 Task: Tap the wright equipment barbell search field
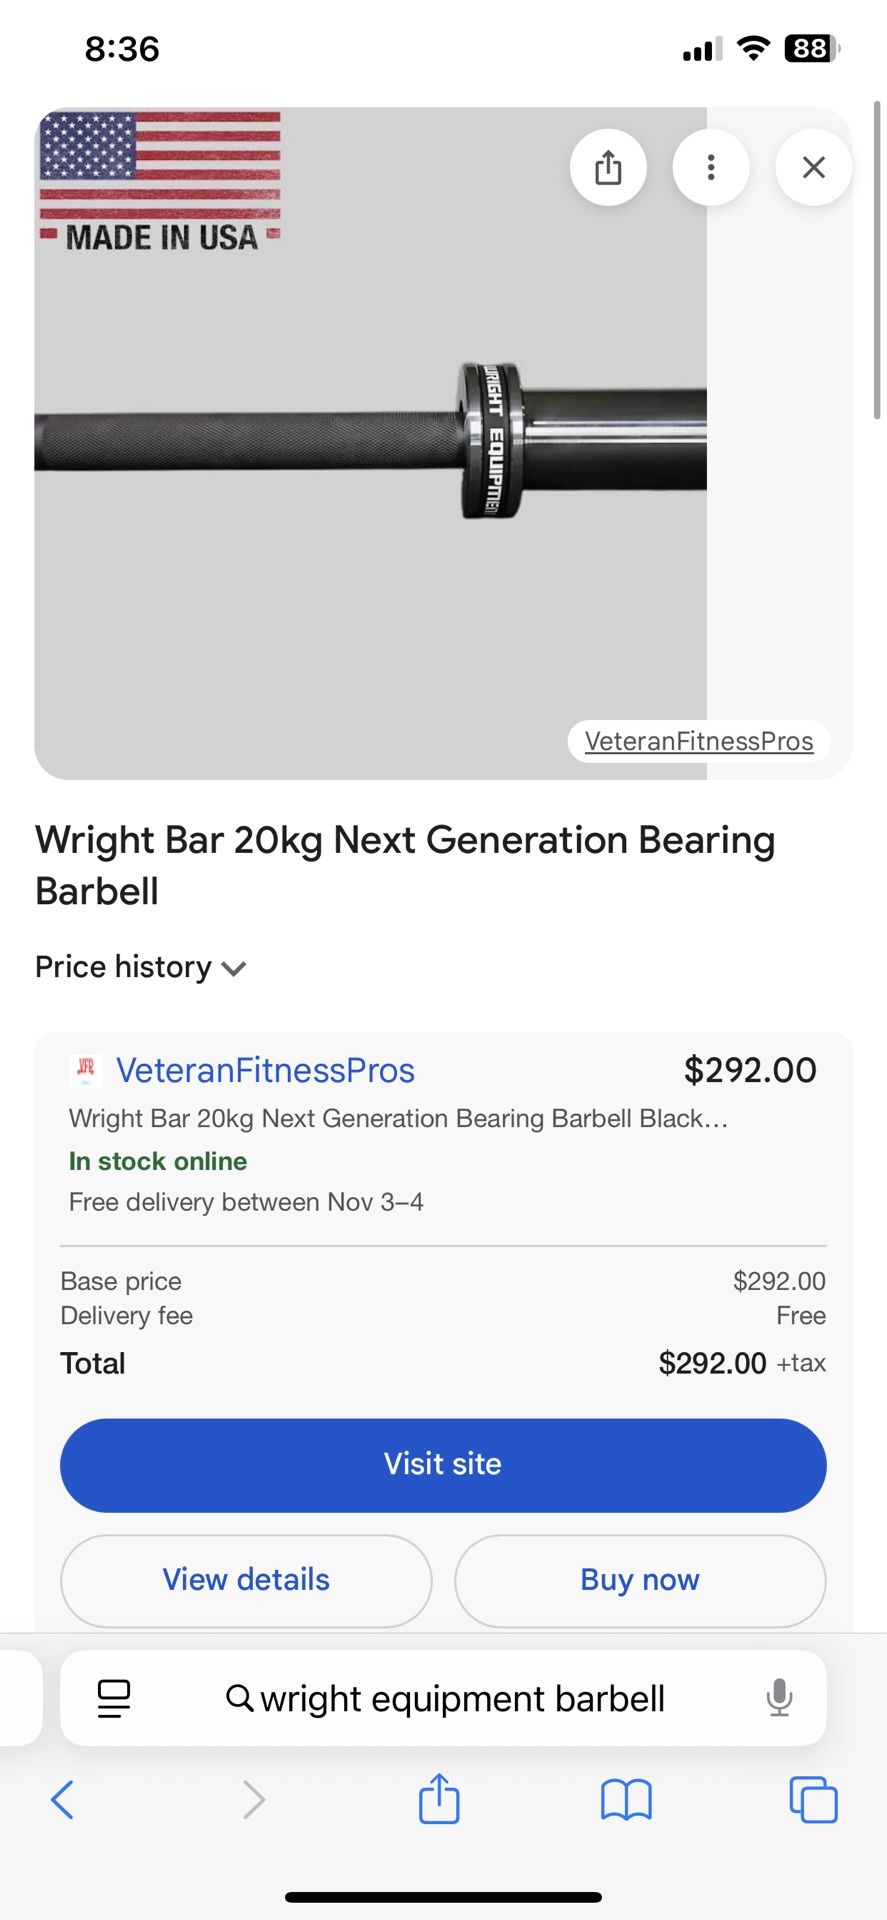pos(460,1698)
